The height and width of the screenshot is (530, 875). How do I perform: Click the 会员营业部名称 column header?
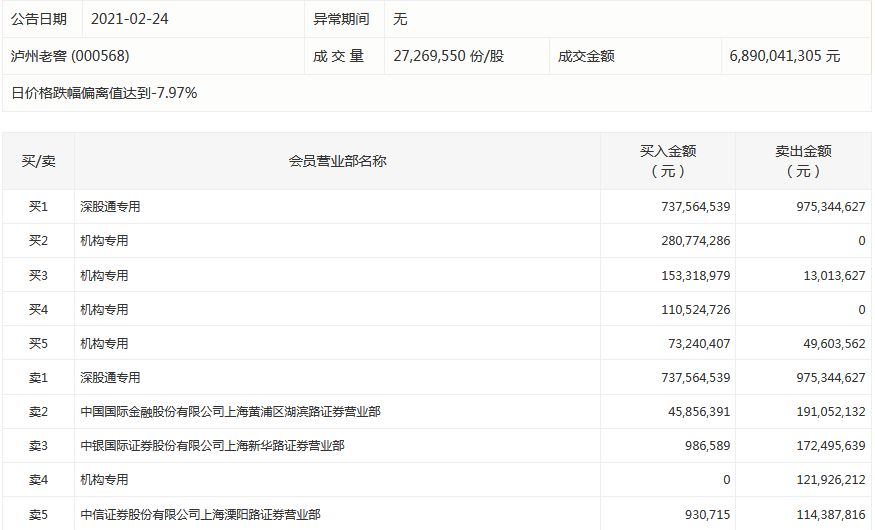pyautogui.click(x=337, y=161)
